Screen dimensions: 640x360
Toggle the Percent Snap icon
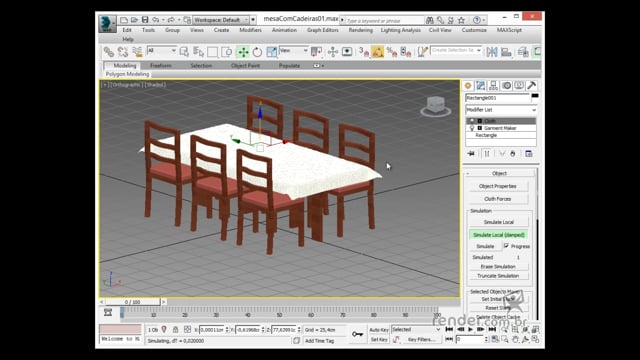coord(392,52)
